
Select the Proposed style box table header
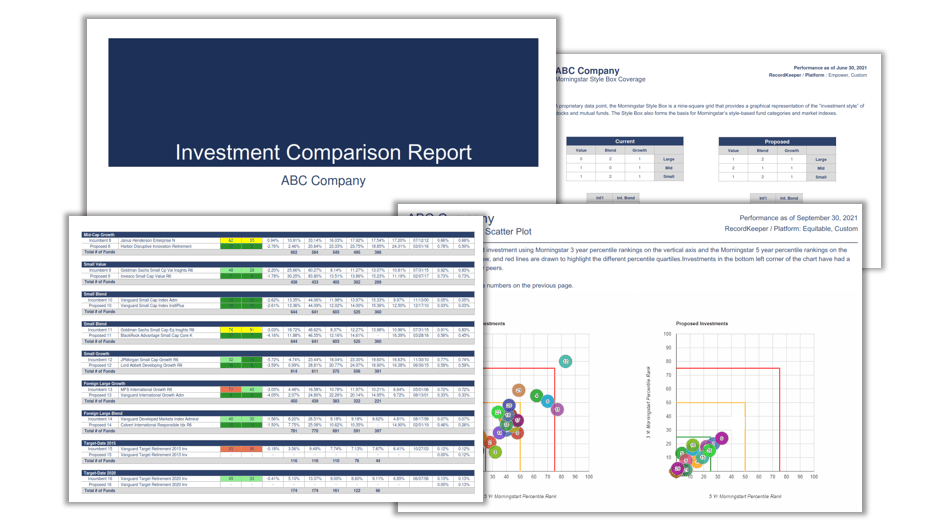click(776, 142)
